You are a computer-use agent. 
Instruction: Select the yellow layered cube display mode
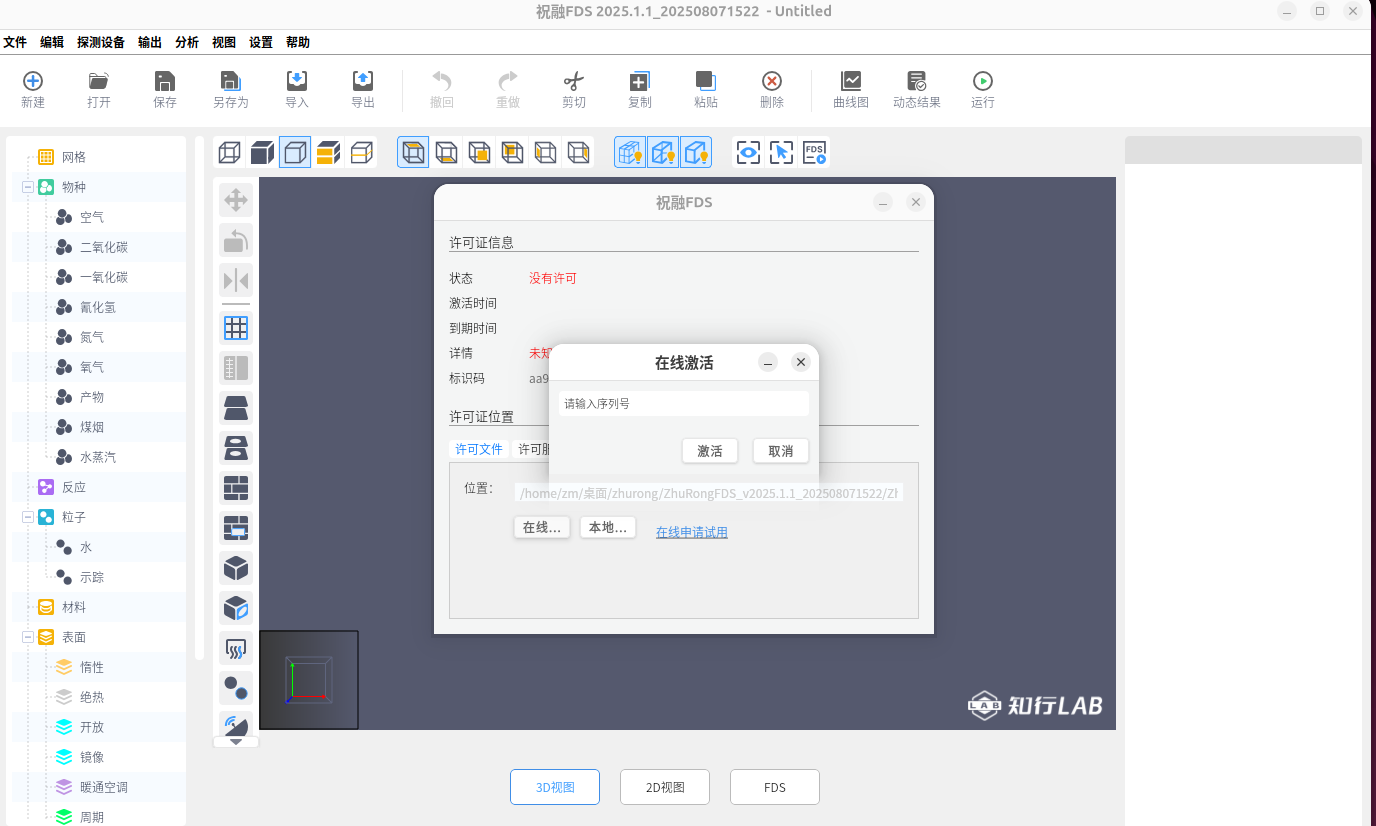328,152
